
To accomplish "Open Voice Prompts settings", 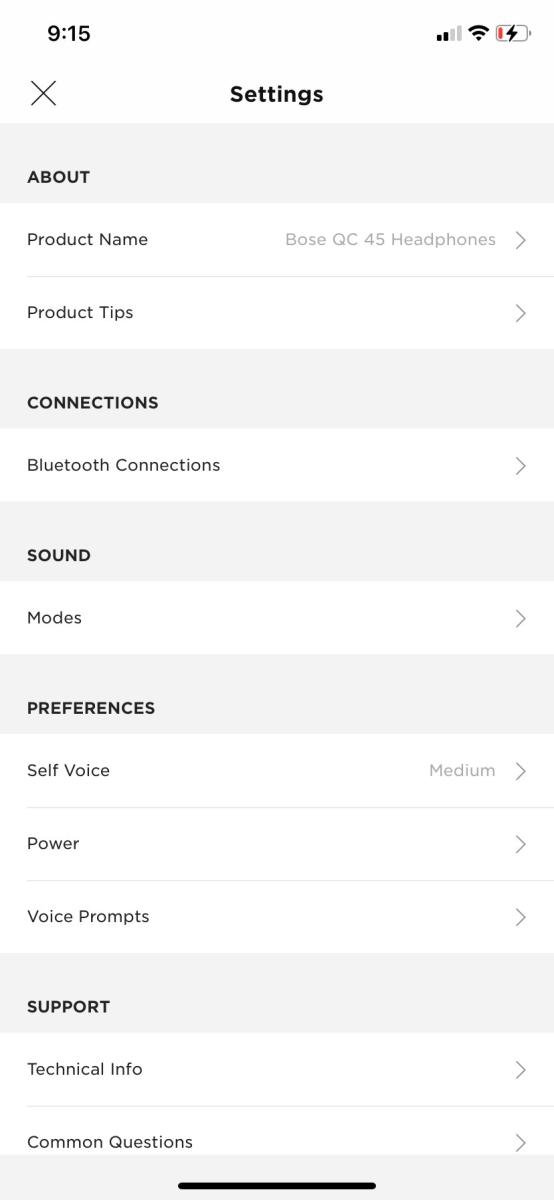I will pyautogui.click(x=277, y=917).
